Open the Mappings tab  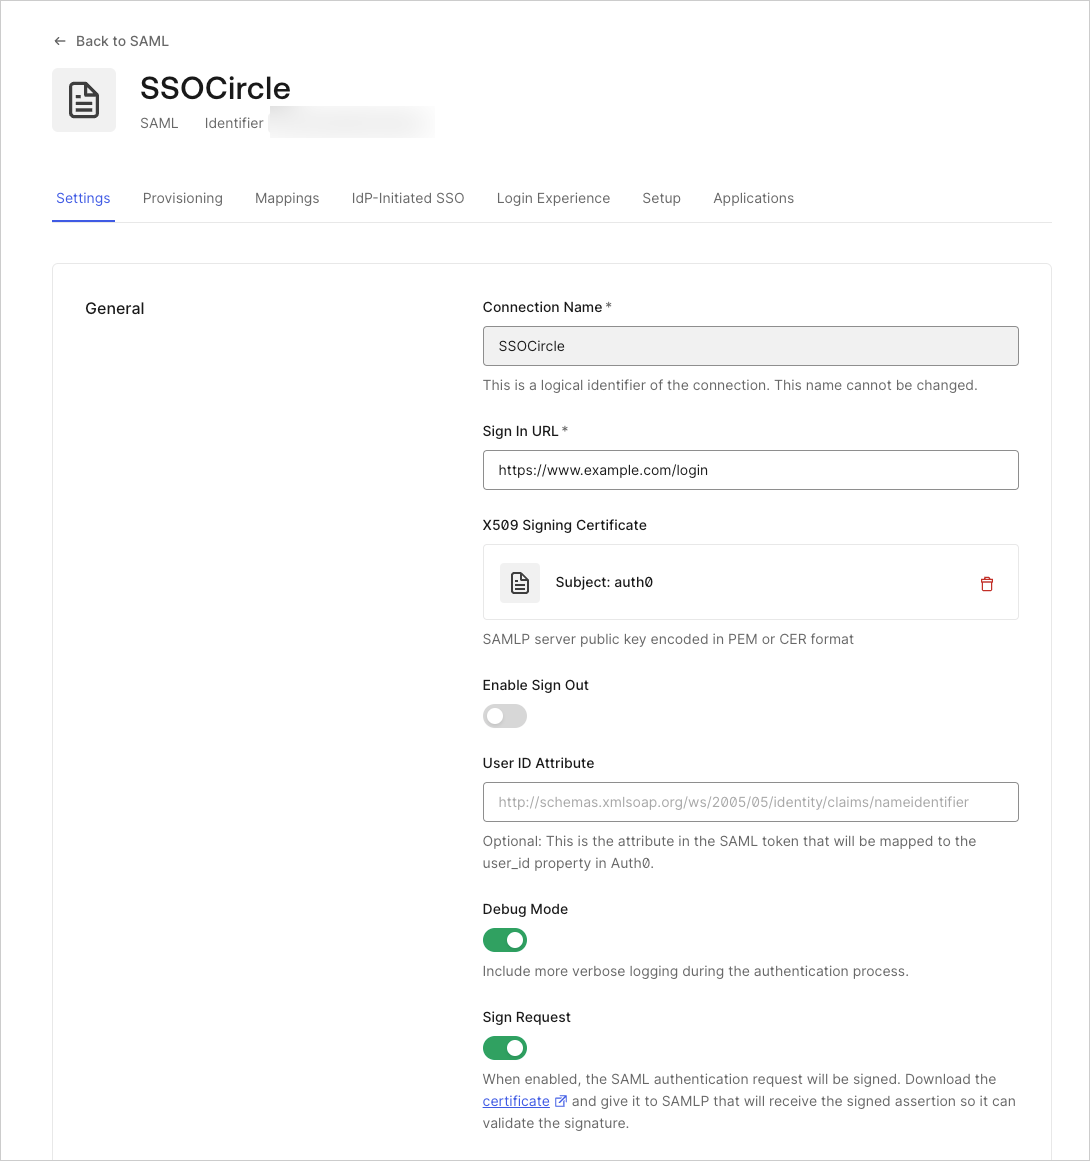click(287, 198)
